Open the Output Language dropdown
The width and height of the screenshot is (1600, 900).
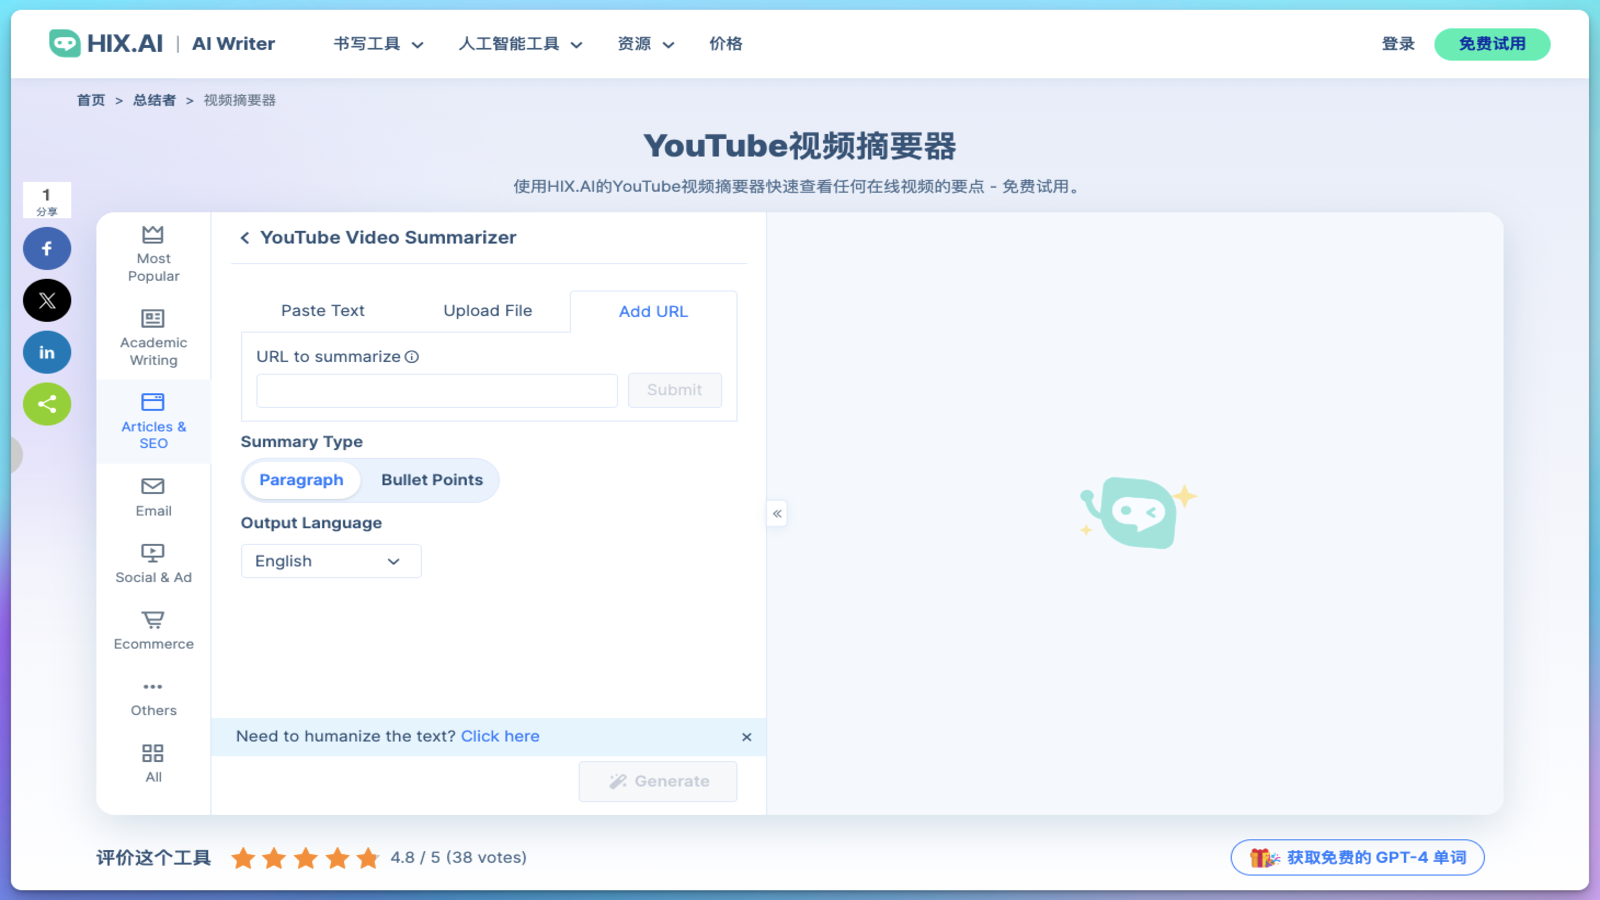pos(330,561)
